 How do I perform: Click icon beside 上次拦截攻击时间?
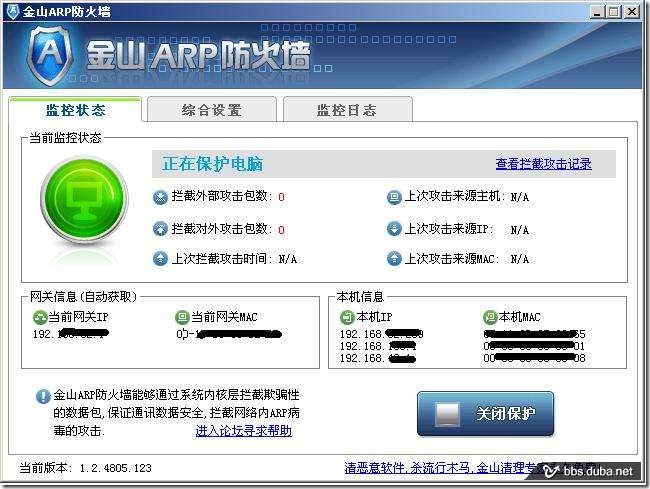pos(160,259)
